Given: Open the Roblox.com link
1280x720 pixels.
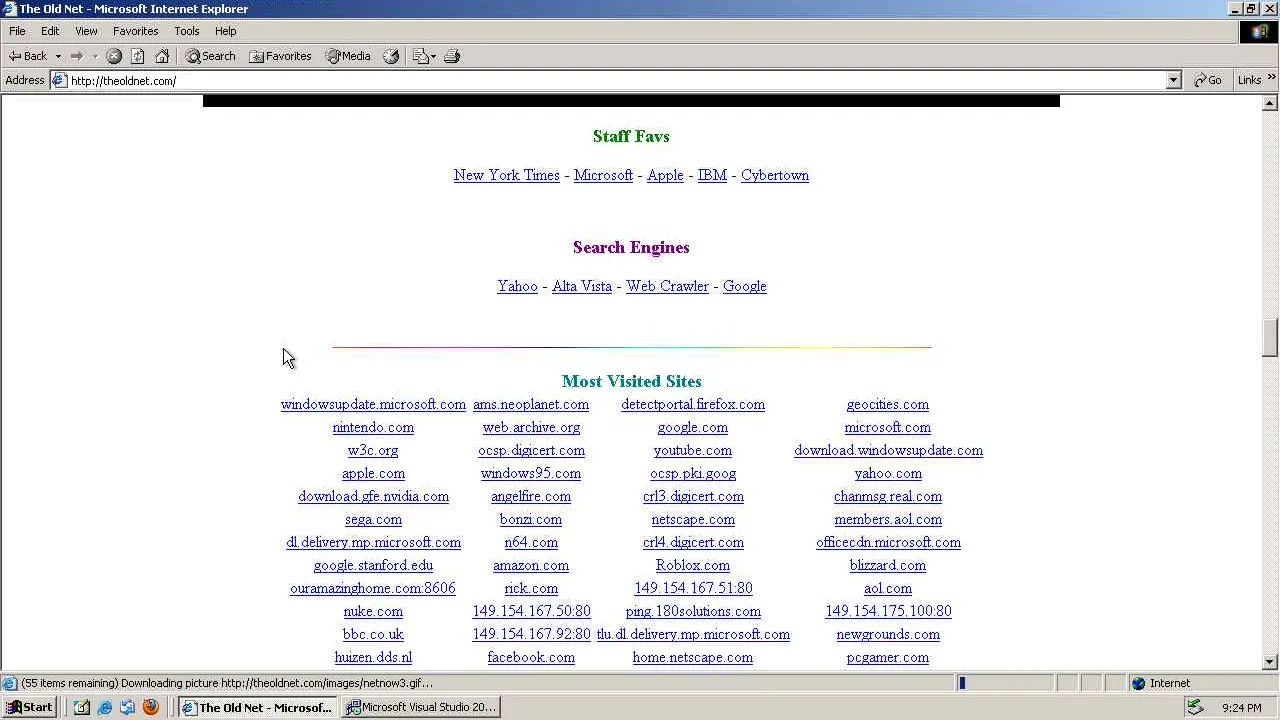Looking at the screenshot, I should coord(693,565).
